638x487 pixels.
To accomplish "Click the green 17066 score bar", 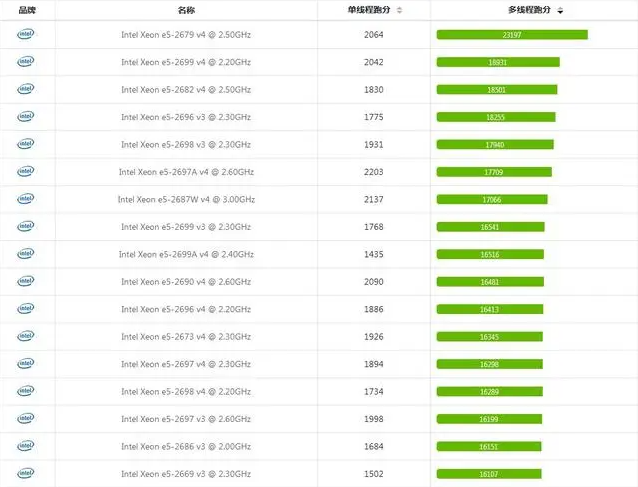I will [492, 199].
